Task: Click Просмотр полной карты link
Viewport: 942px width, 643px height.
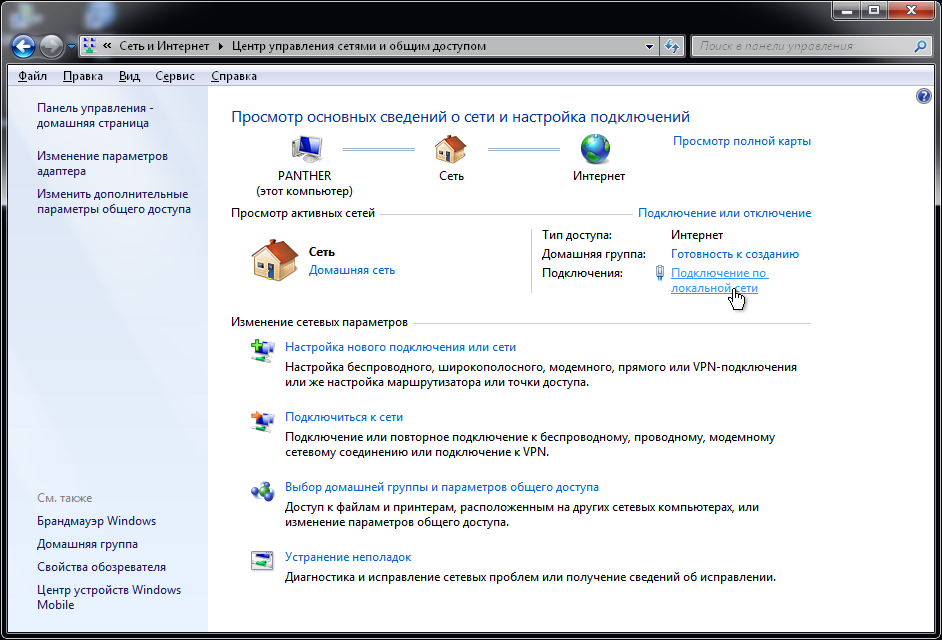Action: pyautogui.click(x=741, y=141)
